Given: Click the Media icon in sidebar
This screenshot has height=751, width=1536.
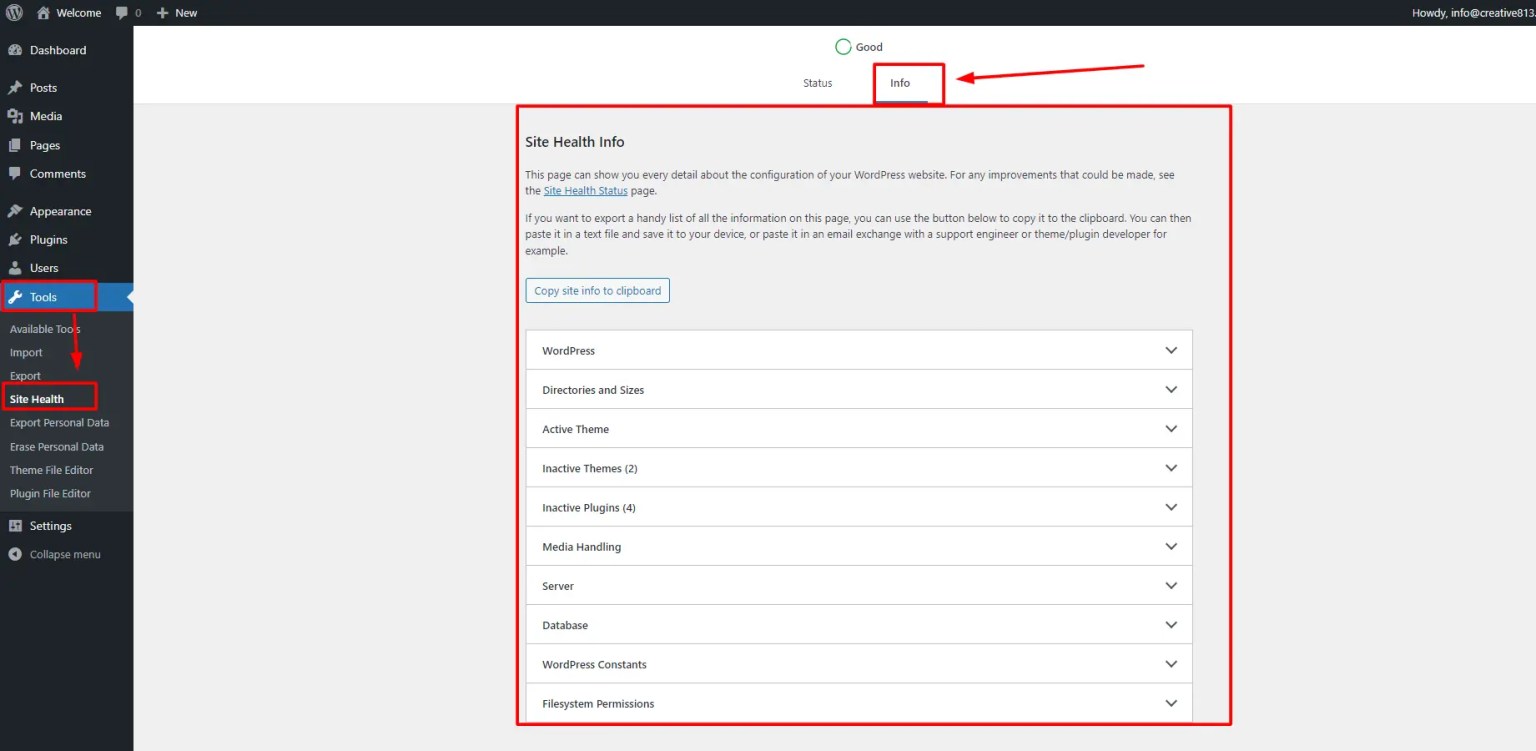Looking at the screenshot, I should [x=15, y=116].
